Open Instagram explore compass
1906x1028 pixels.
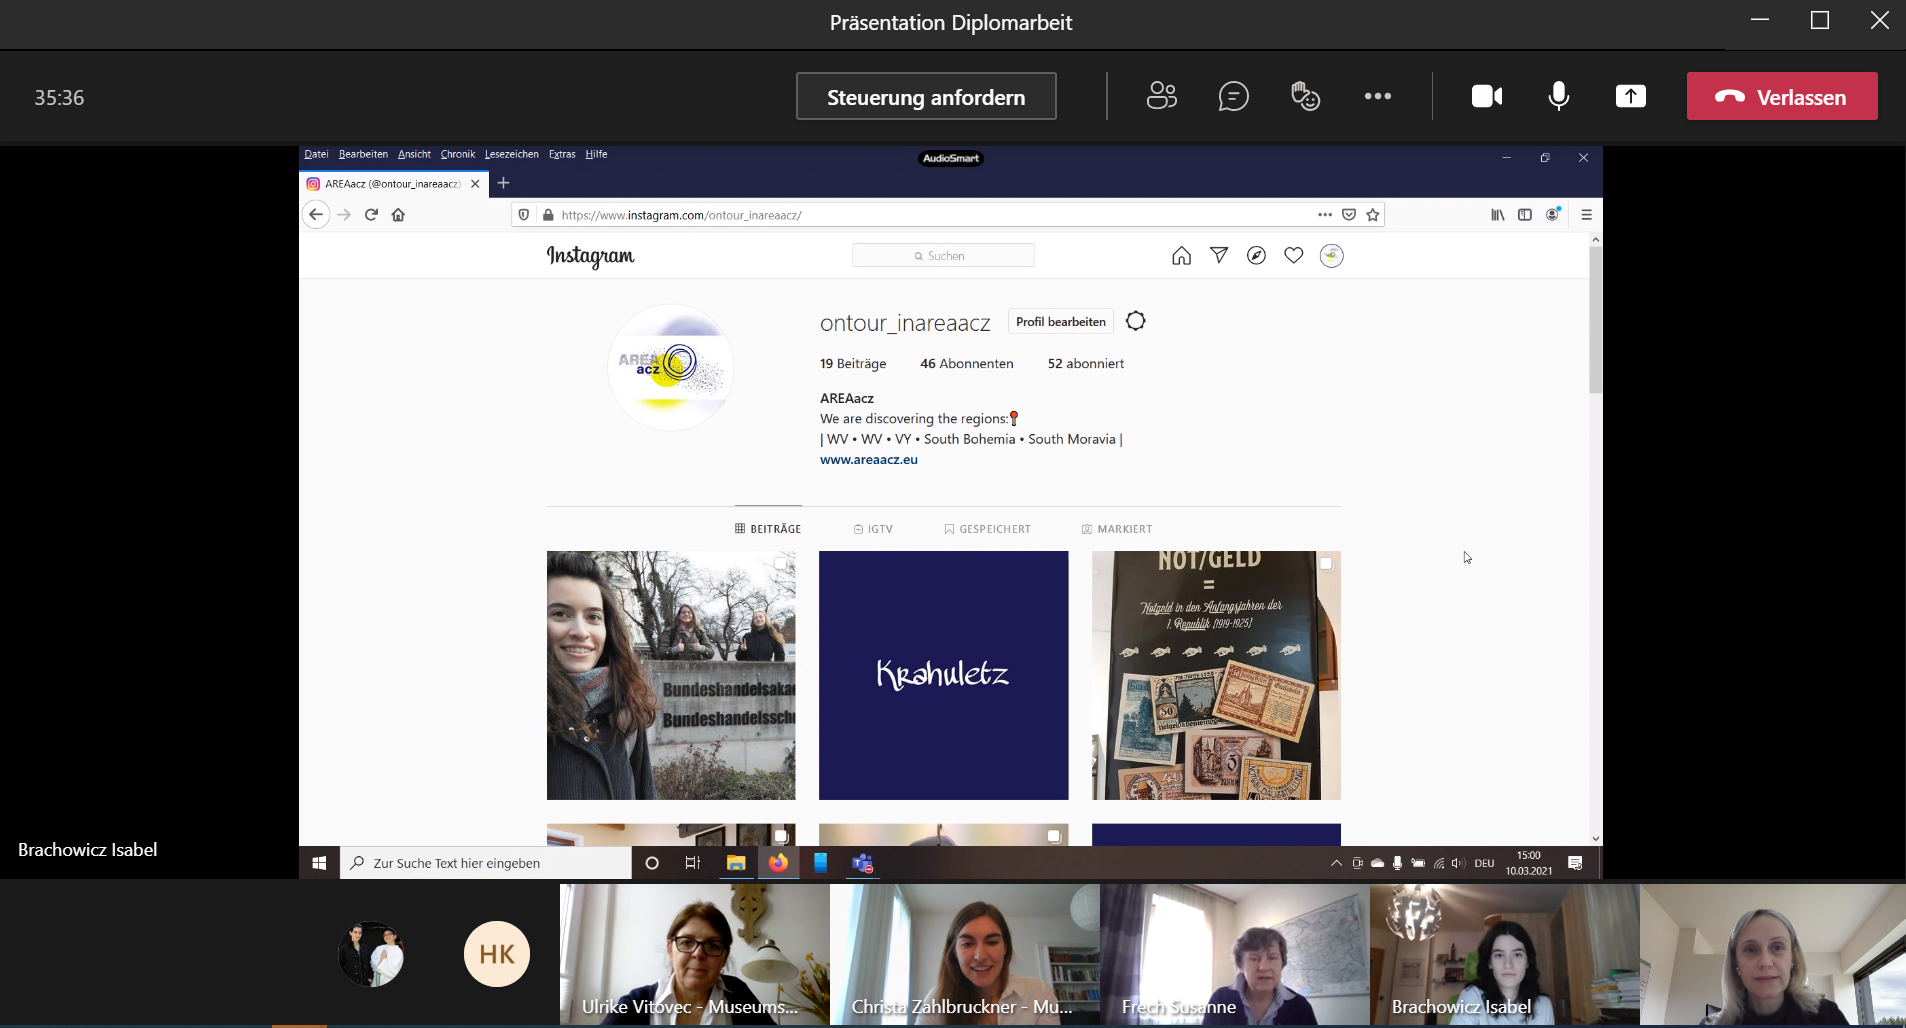coord(1256,256)
